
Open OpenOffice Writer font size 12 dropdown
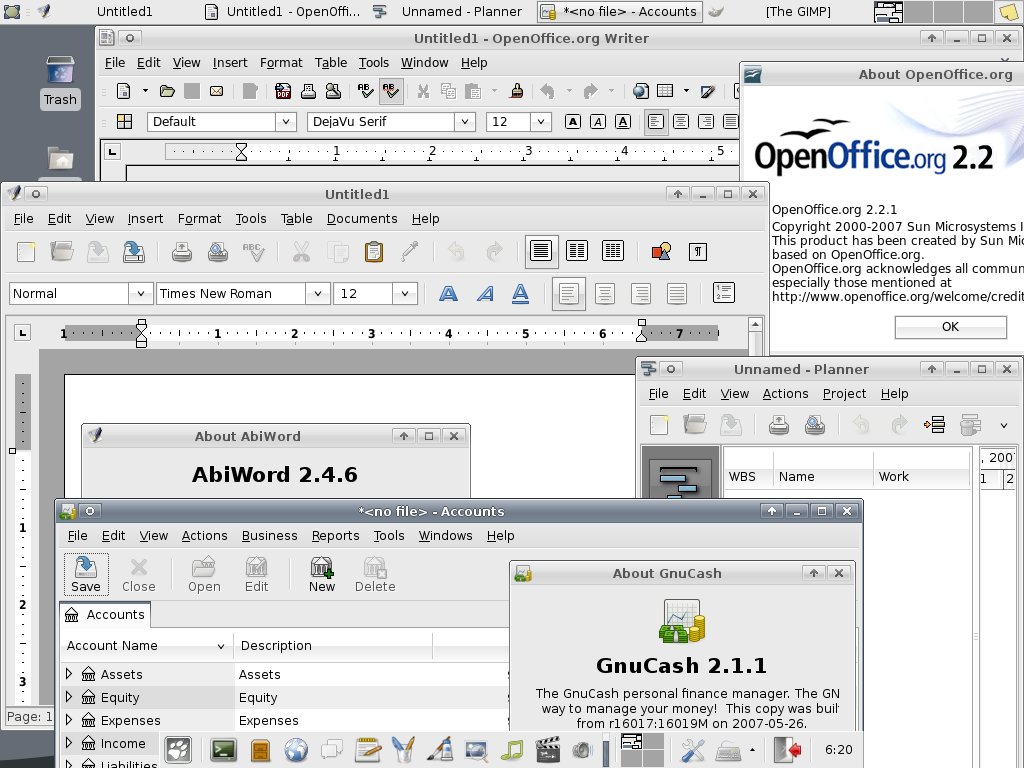pyautogui.click(x=541, y=121)
